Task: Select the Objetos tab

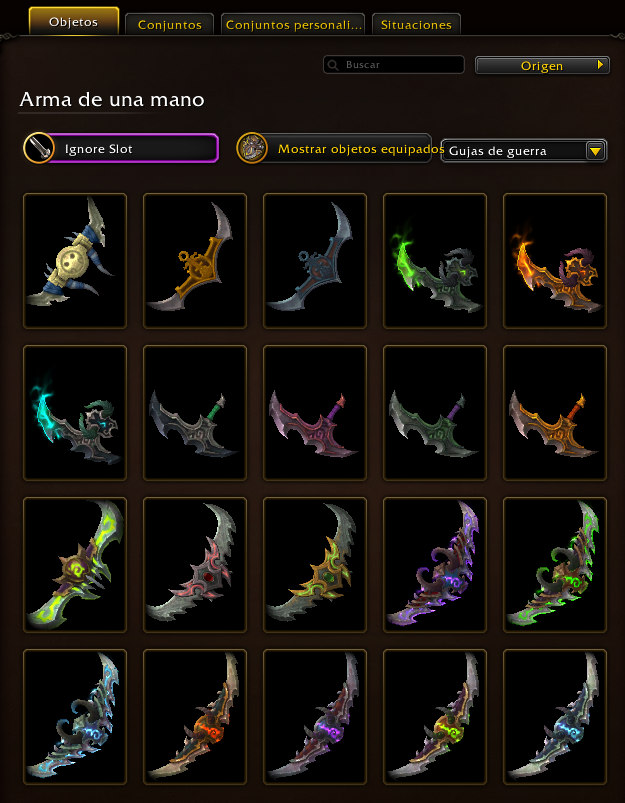Action: tap(74, 22)
